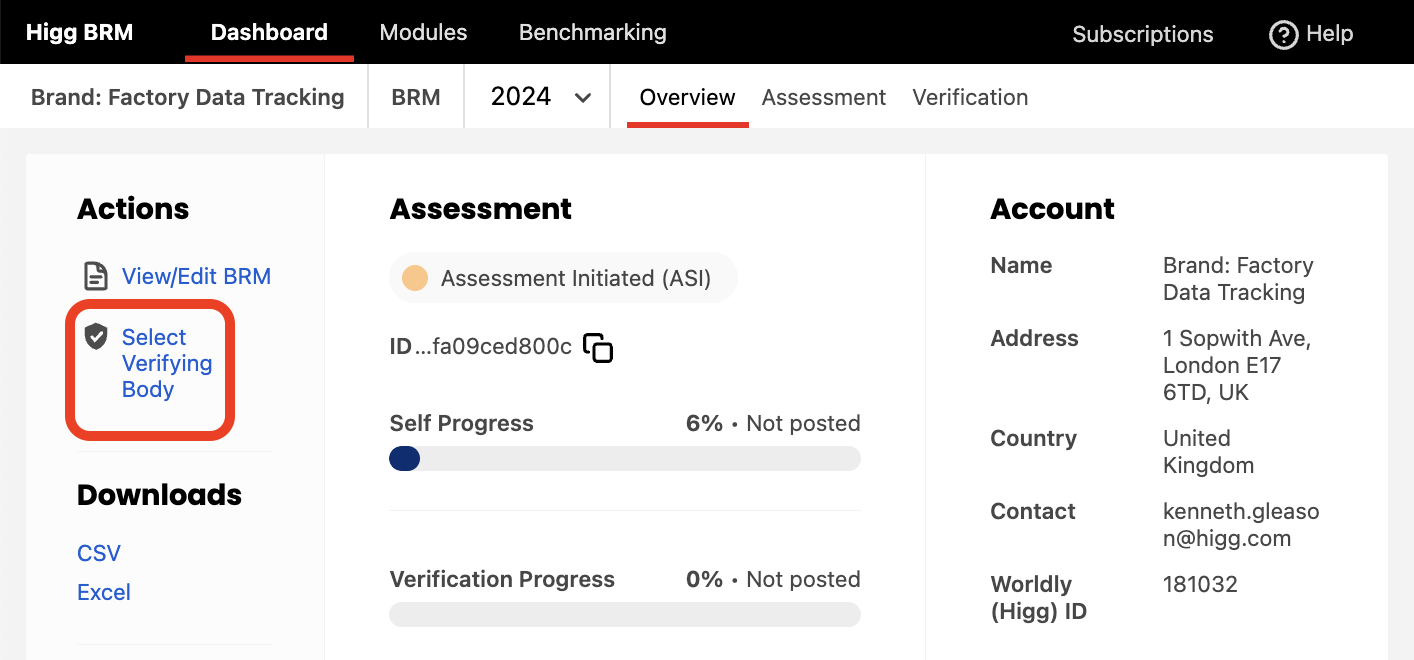
Task: Go to the Dashboard tab
Action: click(x=269, y=32)
